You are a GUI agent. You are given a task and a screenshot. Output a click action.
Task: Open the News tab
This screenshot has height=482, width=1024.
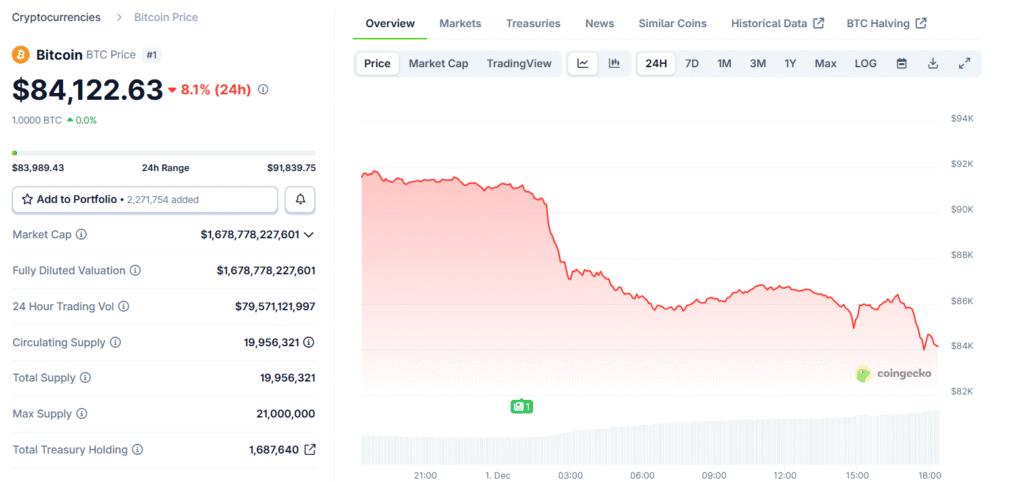click(x=600, y=24)
